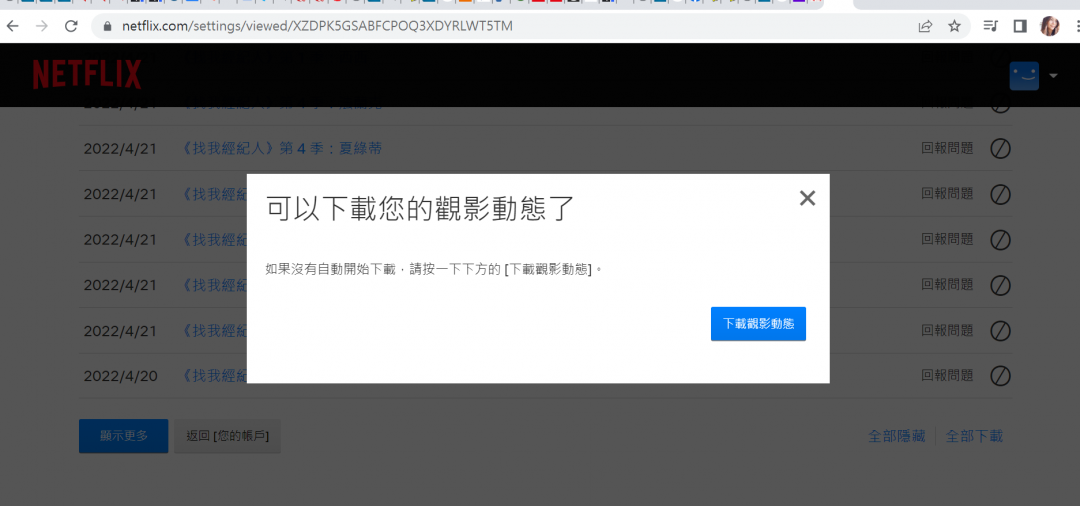Viewport: 1080px width, 506px height.
Task: Open the 《找我經紀人》第4季：夏綠蒂 title link
Action: tap(281, 148)
